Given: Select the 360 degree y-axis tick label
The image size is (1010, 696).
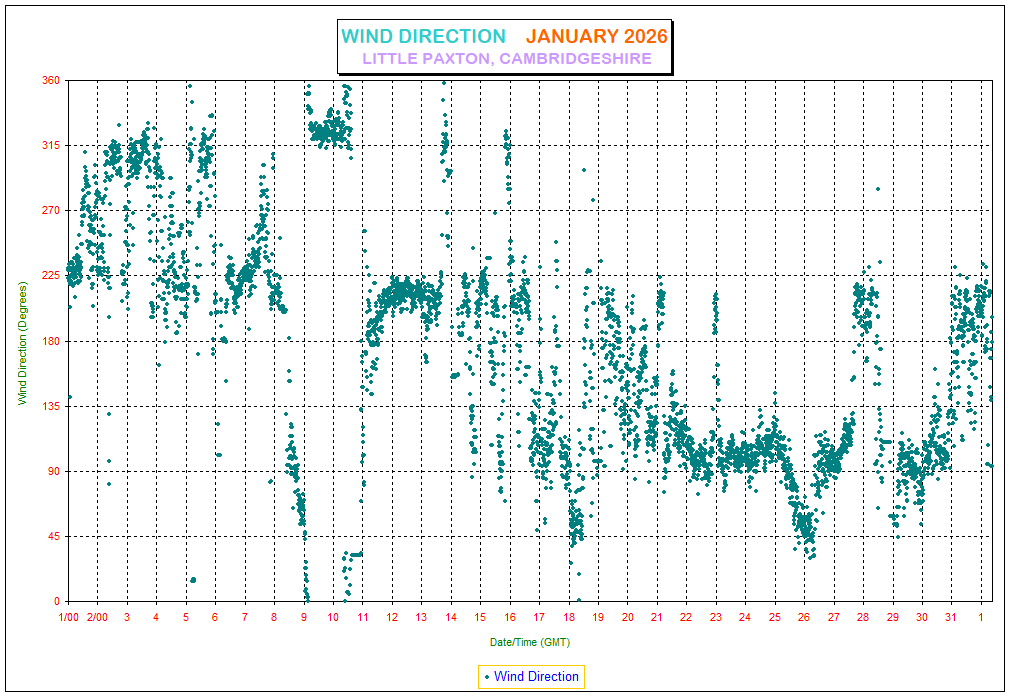Looking at the screenshot, I should coord(51,80).
